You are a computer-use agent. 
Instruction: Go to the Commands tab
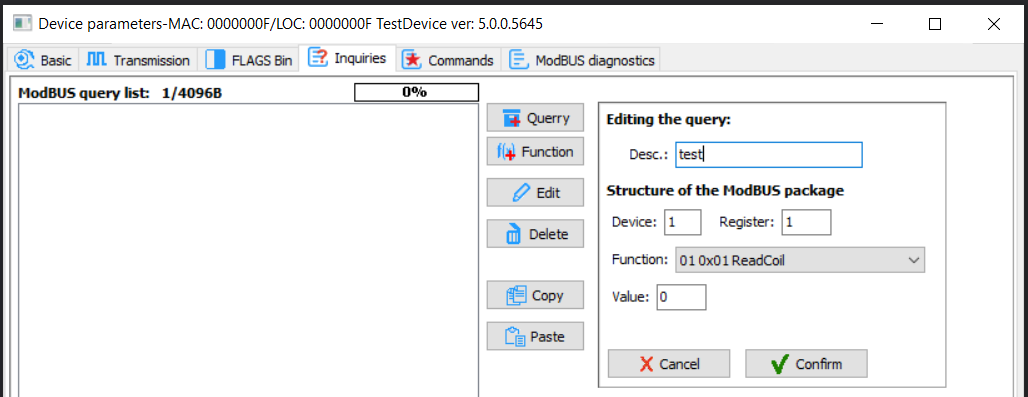point(448,60)
